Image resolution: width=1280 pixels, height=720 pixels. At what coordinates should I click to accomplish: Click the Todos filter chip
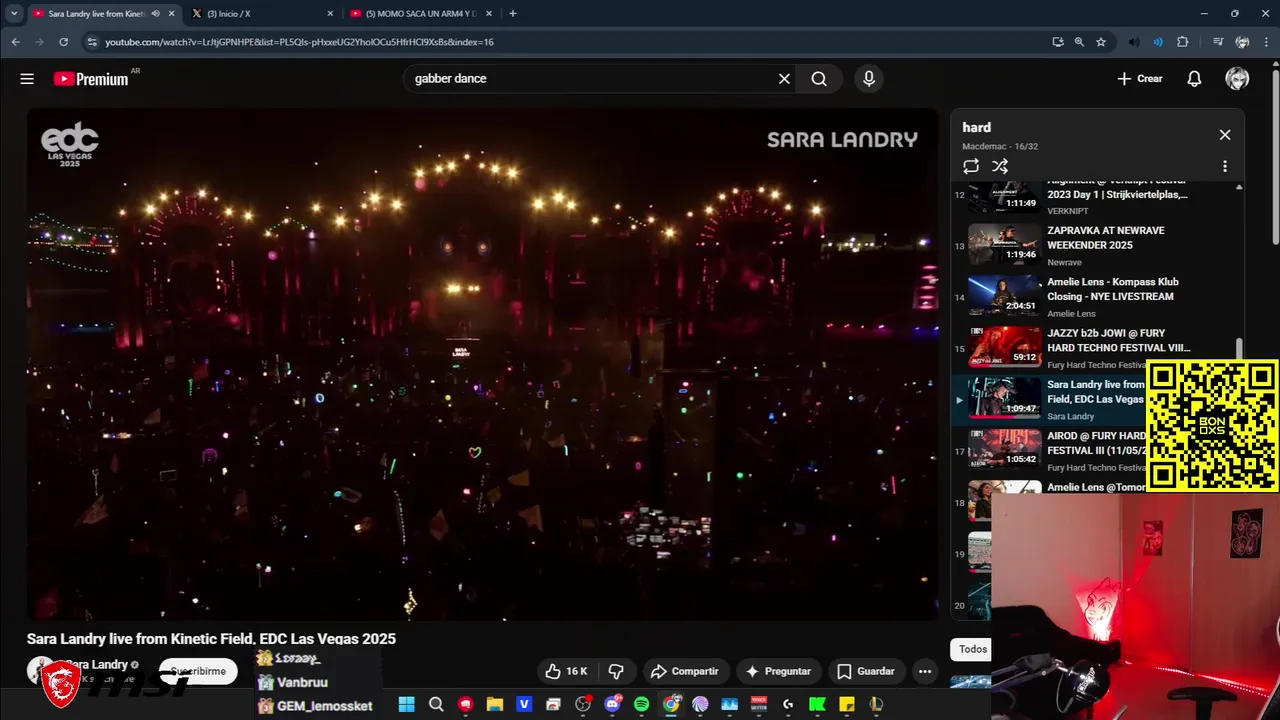pyautogui.click(x=971, y=649)
